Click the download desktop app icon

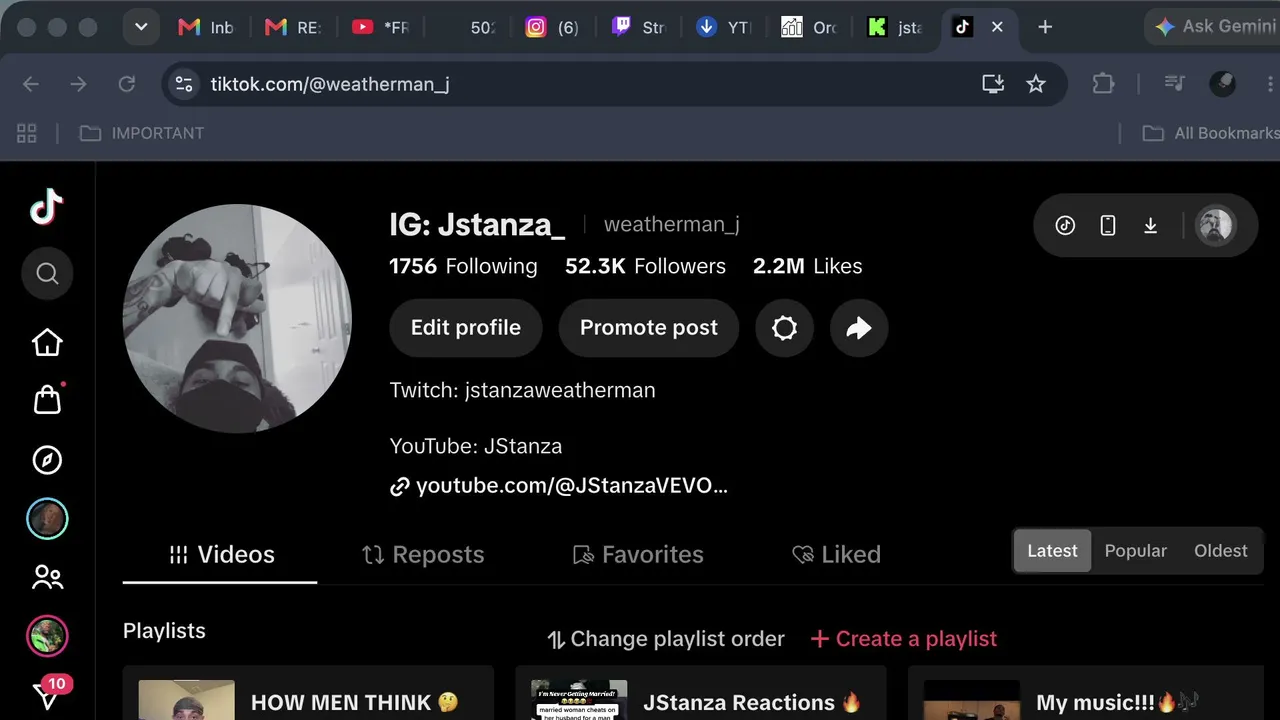click(x=1151, y=225)
